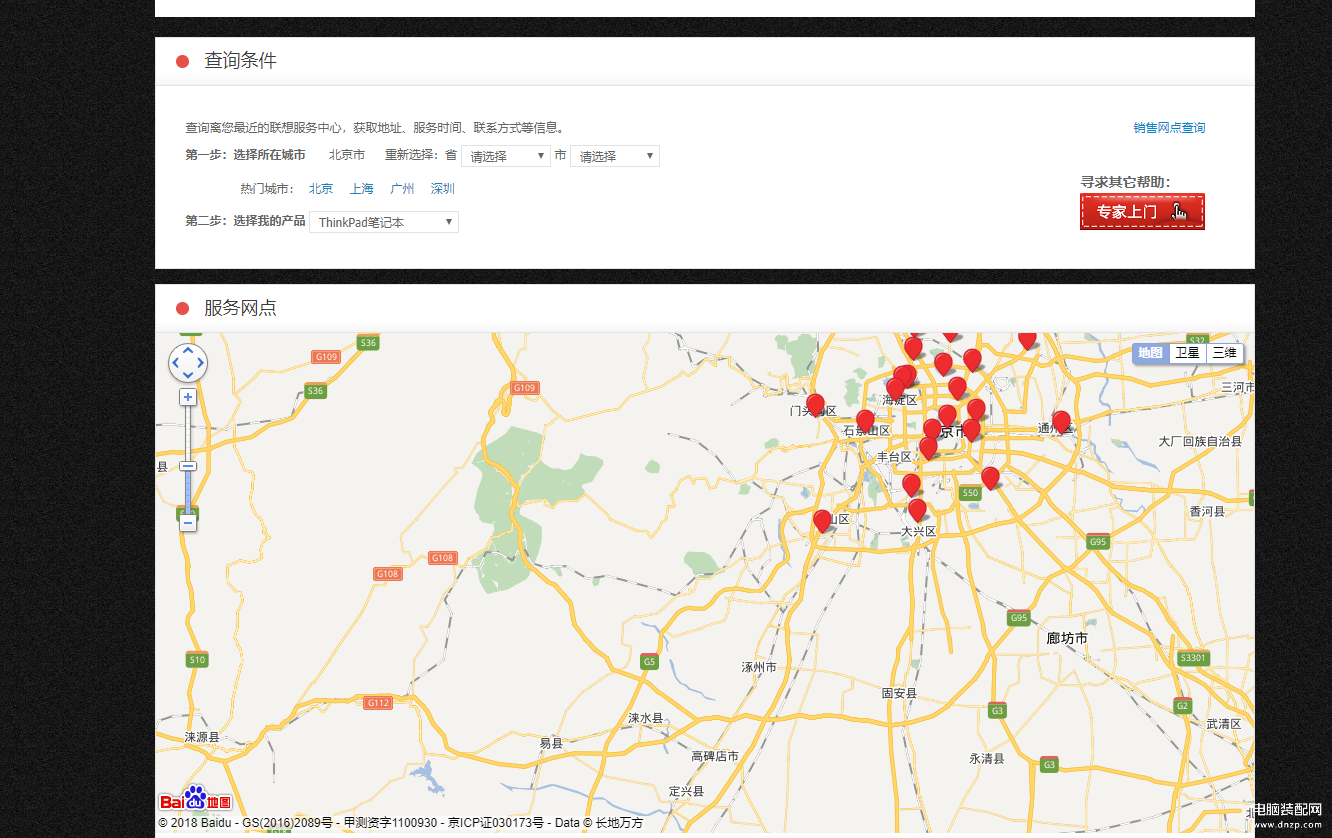Switch map view to 三维

(1224, 353)
